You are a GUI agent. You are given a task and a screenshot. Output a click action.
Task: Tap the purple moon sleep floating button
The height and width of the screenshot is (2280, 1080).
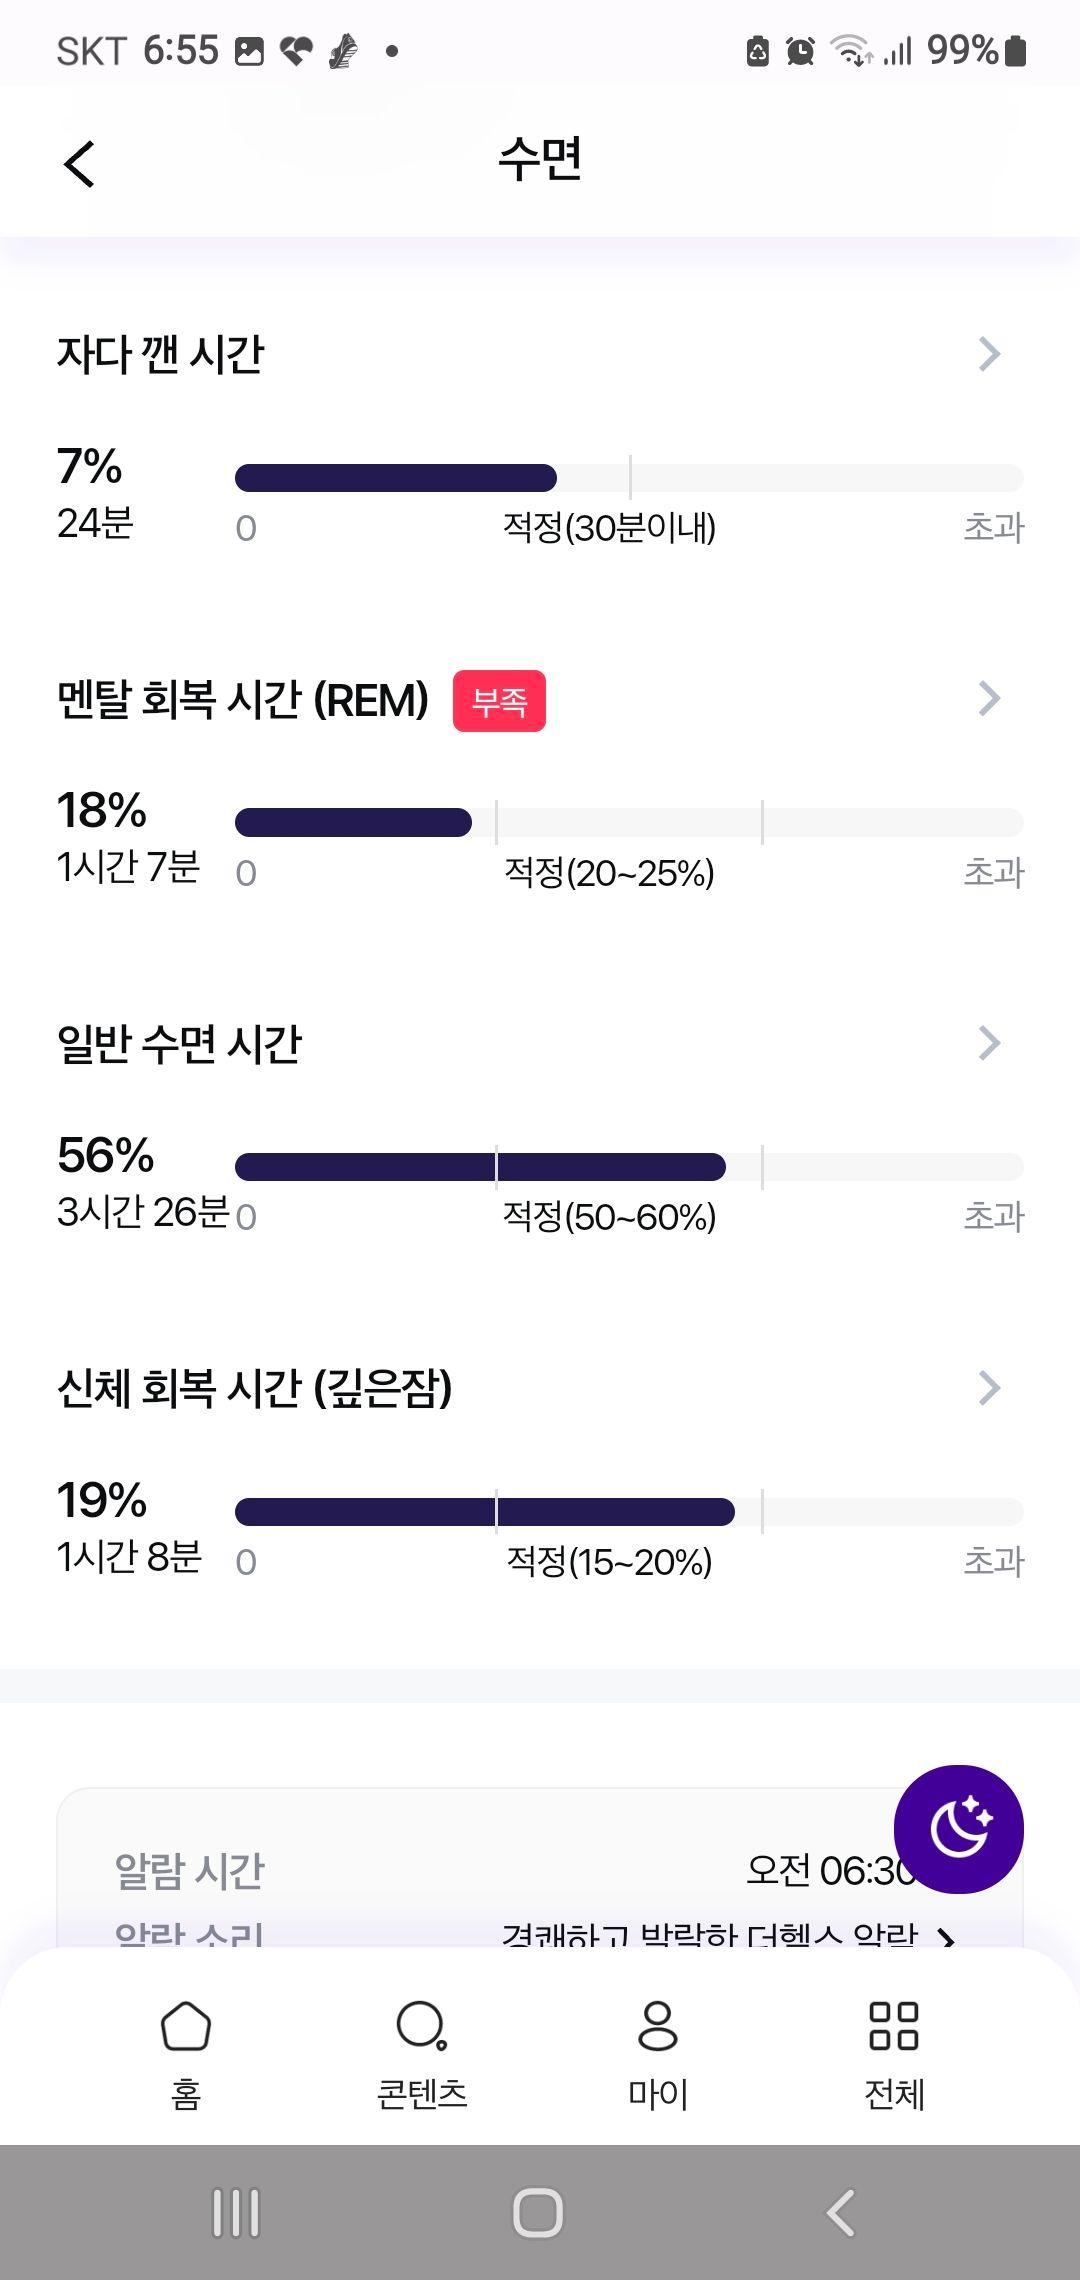958,1829
